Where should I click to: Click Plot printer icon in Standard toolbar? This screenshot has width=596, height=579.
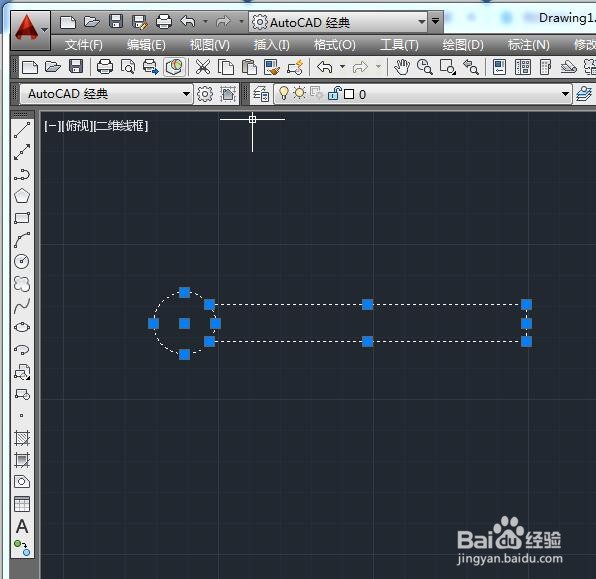(x=105, y=67)
